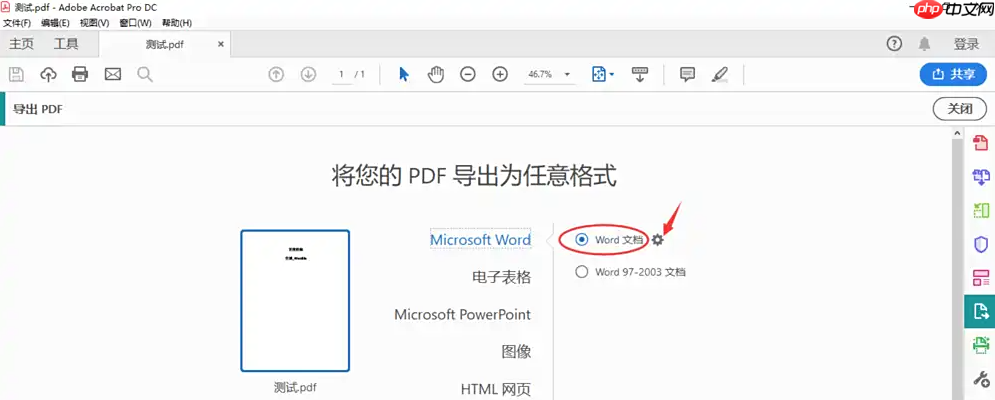The width and height of the screenshot is (995, 400).
Task: Open Protect shield tool in sidebar
Action: point(981,244)
